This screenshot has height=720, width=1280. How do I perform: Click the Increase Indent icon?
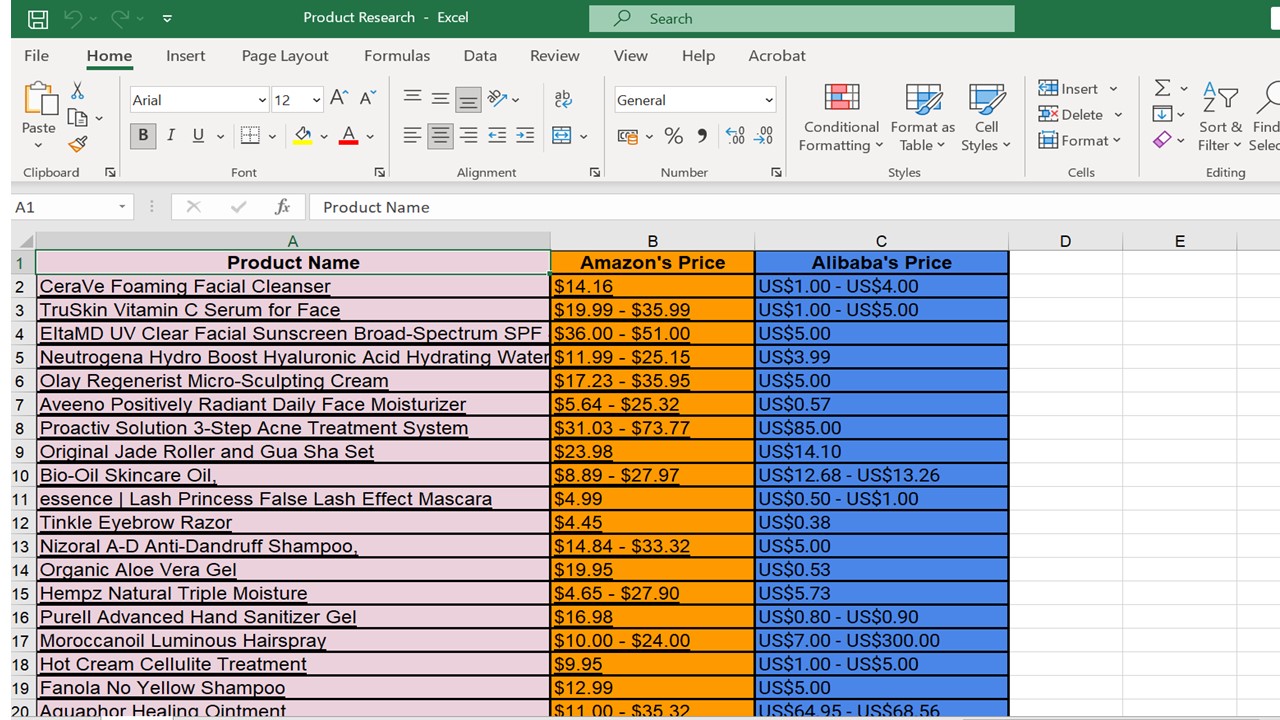[525, 136]
